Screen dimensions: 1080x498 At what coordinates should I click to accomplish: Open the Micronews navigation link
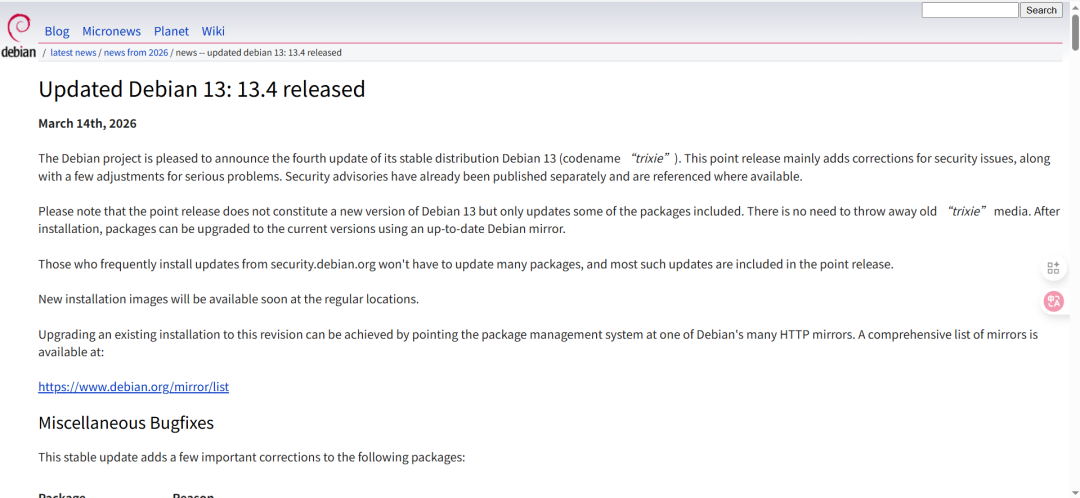[112, 31]
